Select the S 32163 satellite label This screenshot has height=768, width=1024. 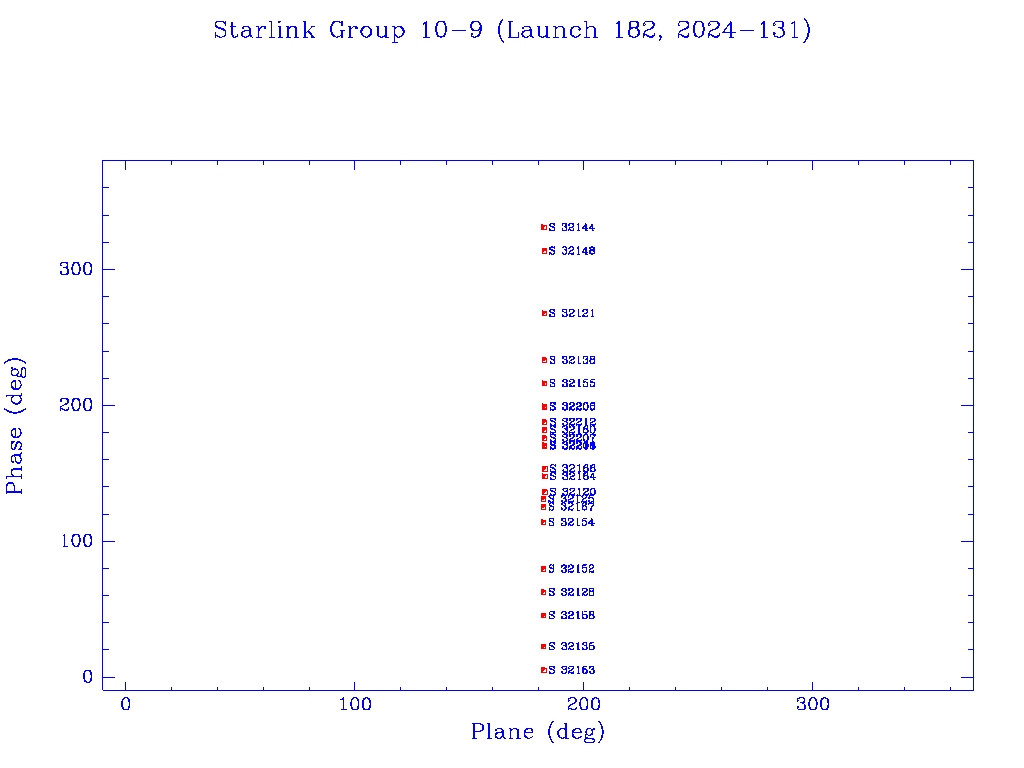click(571, 670)
